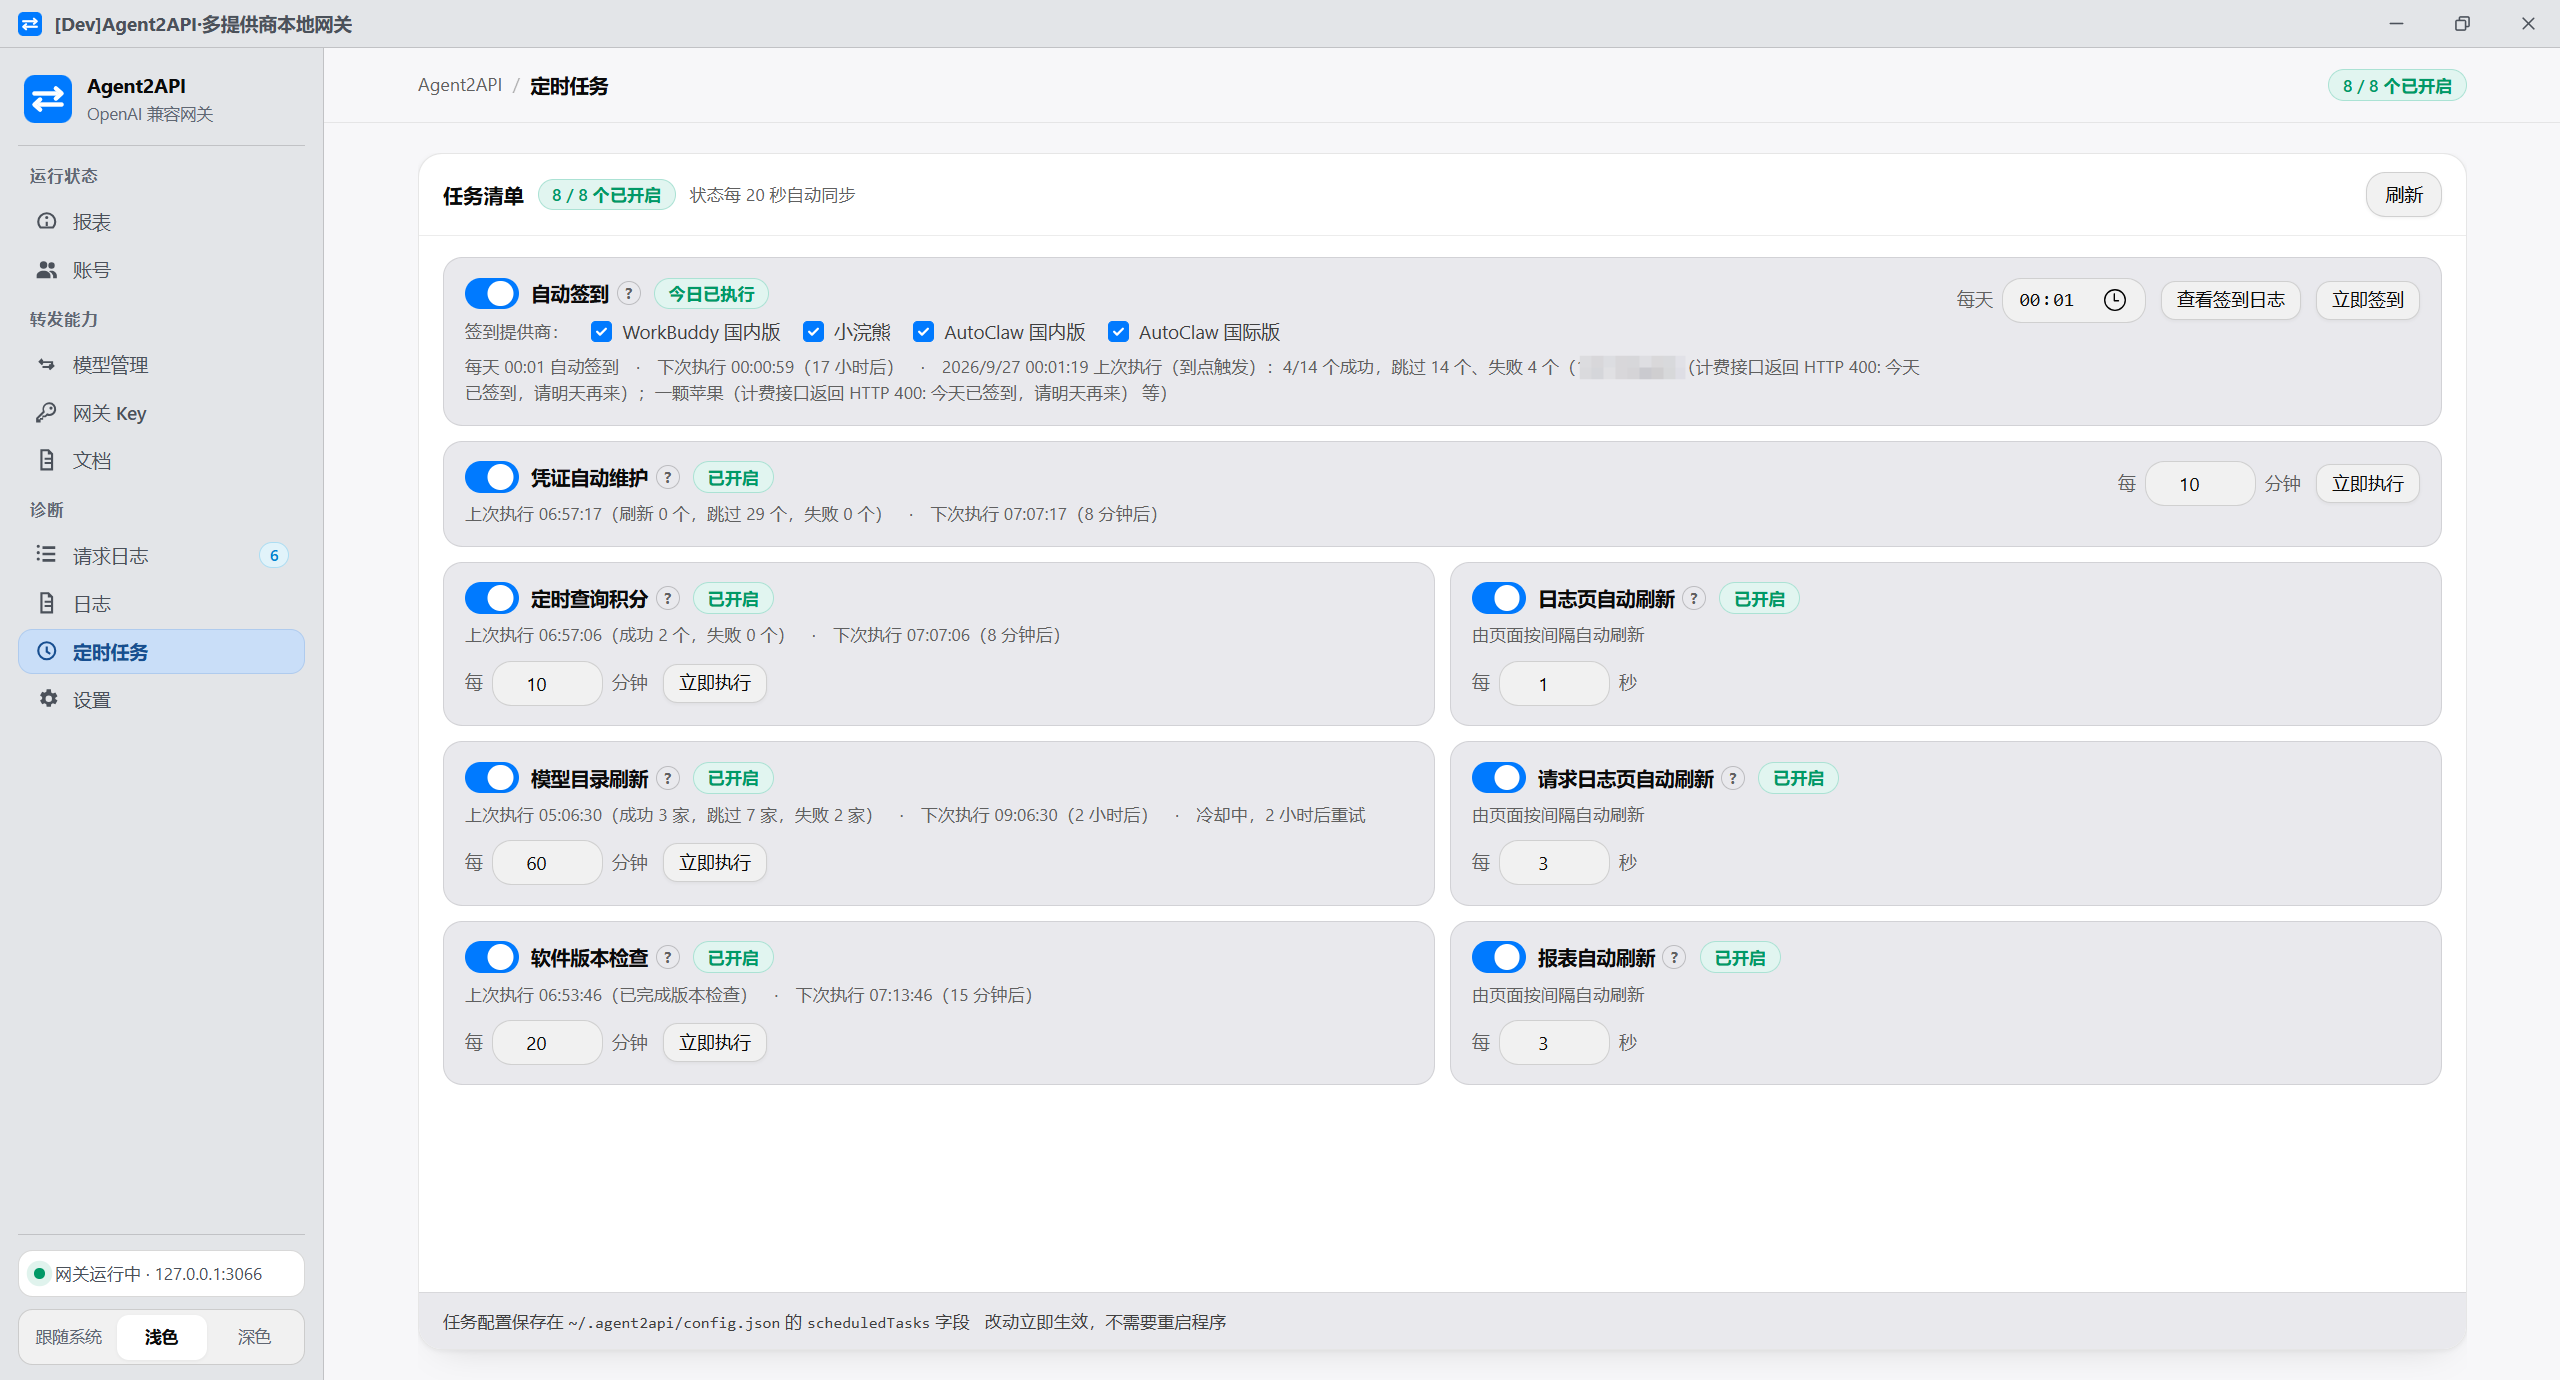Open the clock picker in the time field

2114,300
